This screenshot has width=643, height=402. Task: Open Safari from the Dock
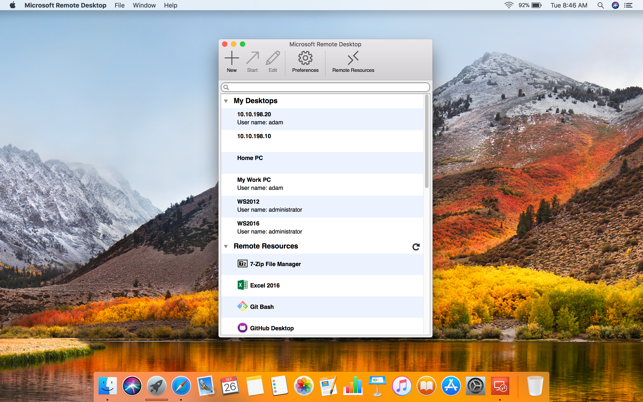pos(181,386)
